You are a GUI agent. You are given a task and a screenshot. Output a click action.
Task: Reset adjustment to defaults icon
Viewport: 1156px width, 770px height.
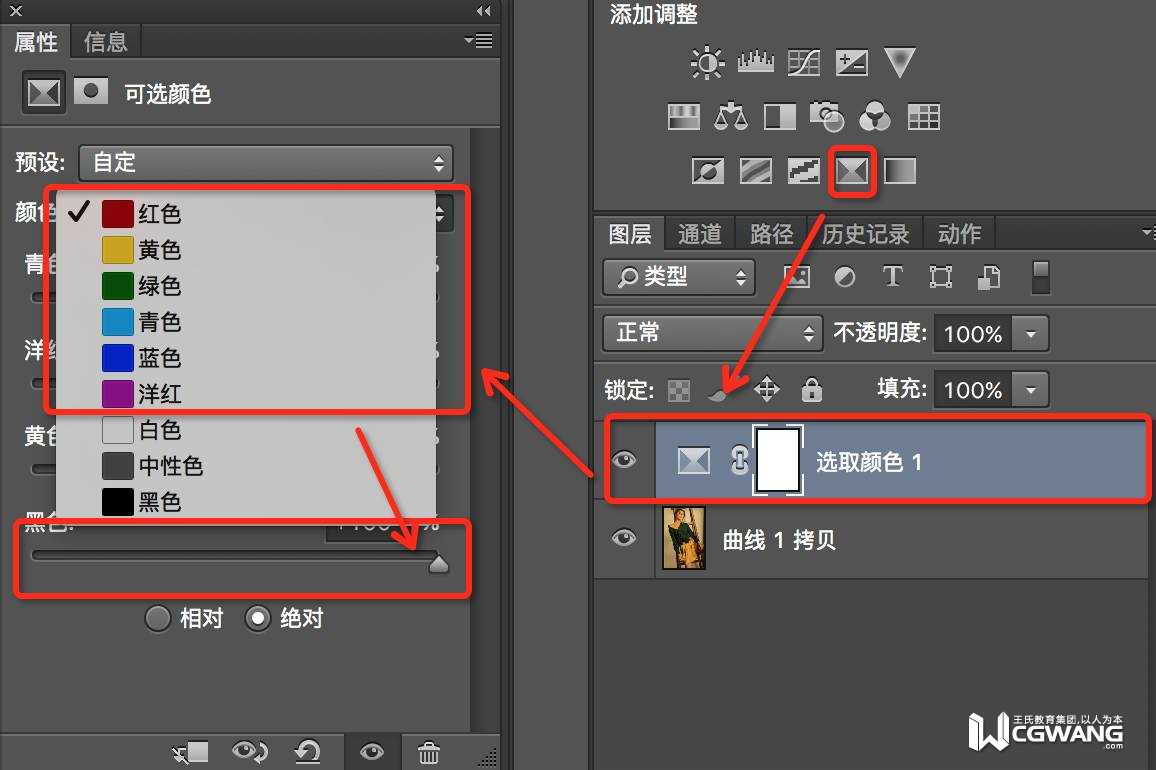pyautogui.click(x=307, y=752)
